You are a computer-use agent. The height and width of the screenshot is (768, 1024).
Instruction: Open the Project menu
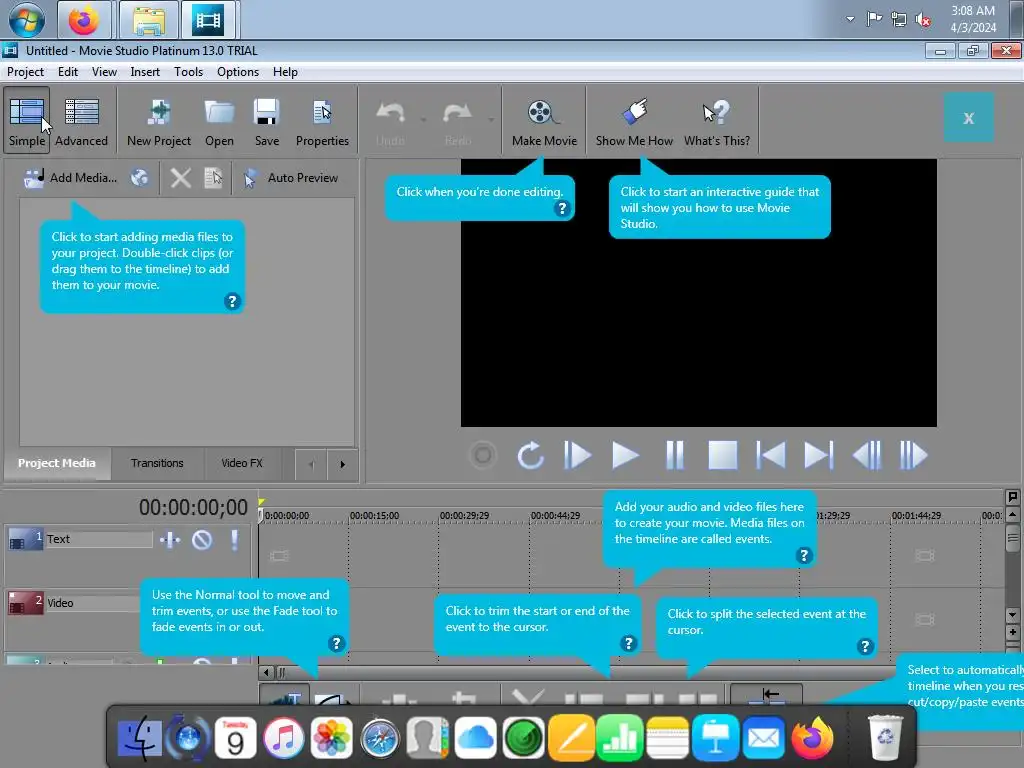click(x=25, y=72)
